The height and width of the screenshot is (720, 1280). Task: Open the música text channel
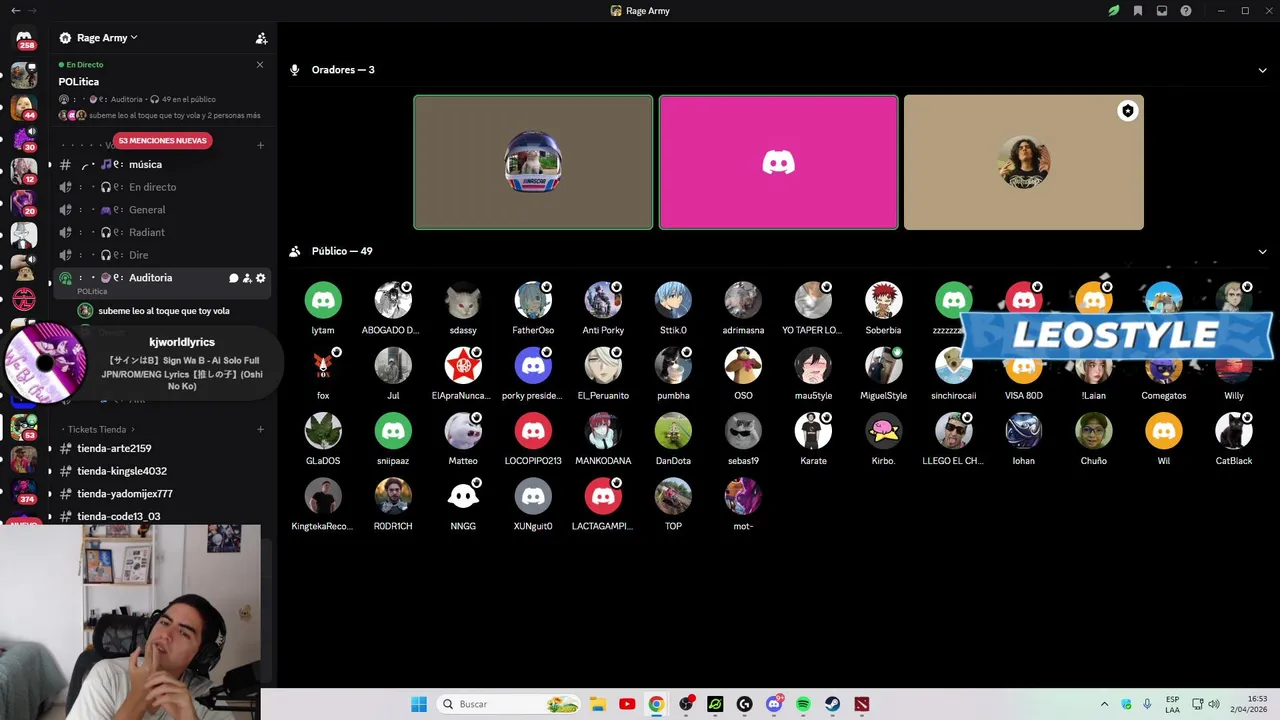tap(160, 164)
